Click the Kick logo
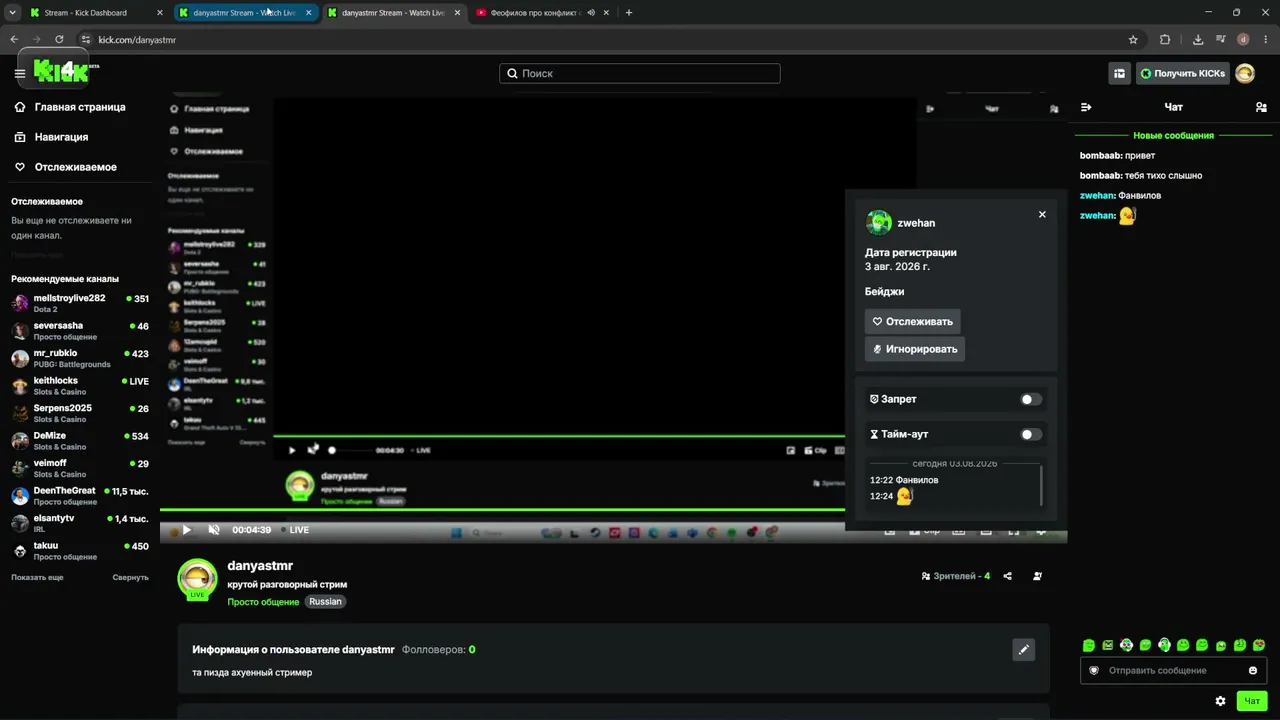The image size is (1280, 720). [61, 71]
